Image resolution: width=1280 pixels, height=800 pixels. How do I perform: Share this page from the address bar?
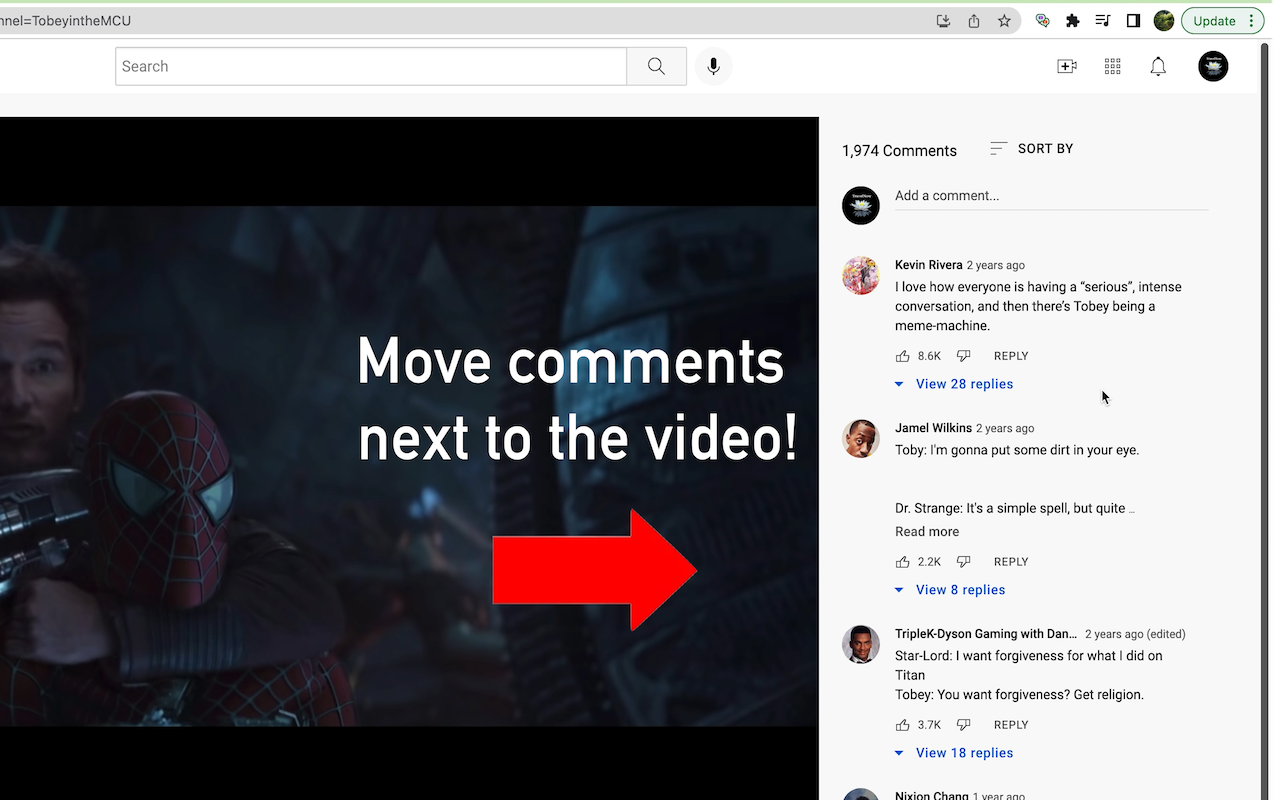(974, 21)
